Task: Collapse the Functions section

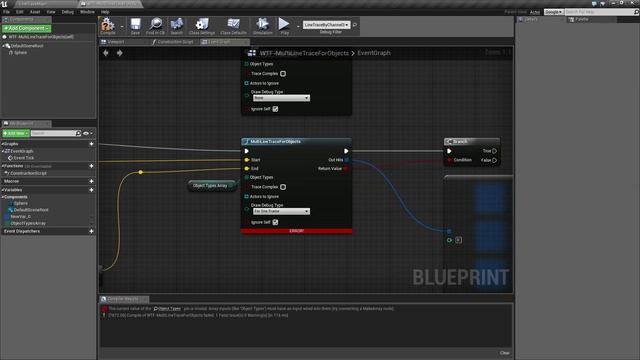Action: [2, 166]
